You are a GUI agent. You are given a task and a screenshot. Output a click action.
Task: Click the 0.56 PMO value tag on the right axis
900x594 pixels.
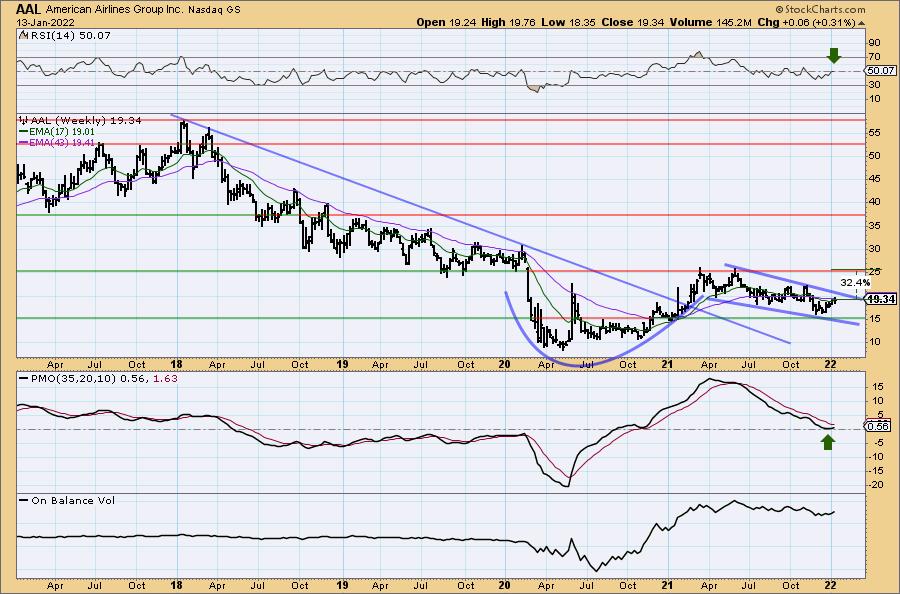click(x=879, y=426)
